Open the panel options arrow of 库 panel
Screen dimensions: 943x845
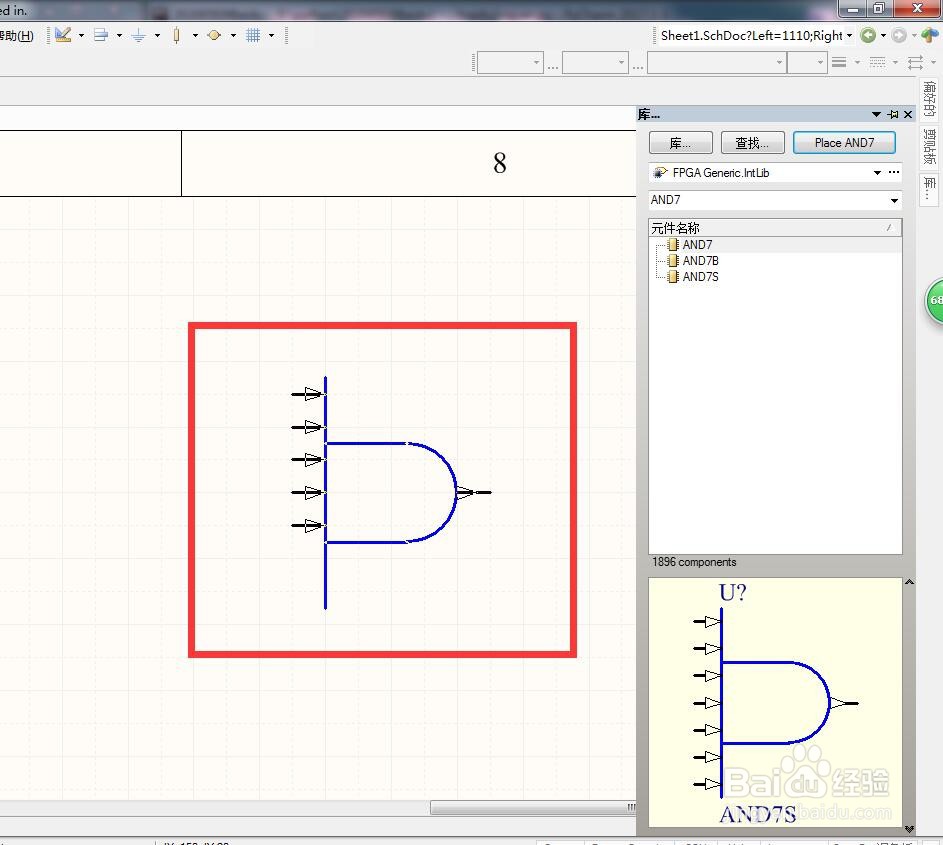coord(876,114)
